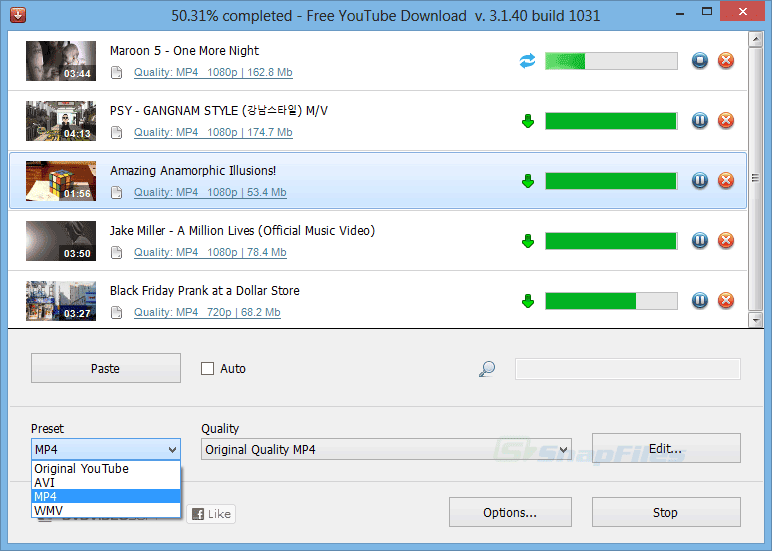Click the Maroon 5 download progress bar
772x551 pixels.
pyautogui.click(x=611, y=61)
